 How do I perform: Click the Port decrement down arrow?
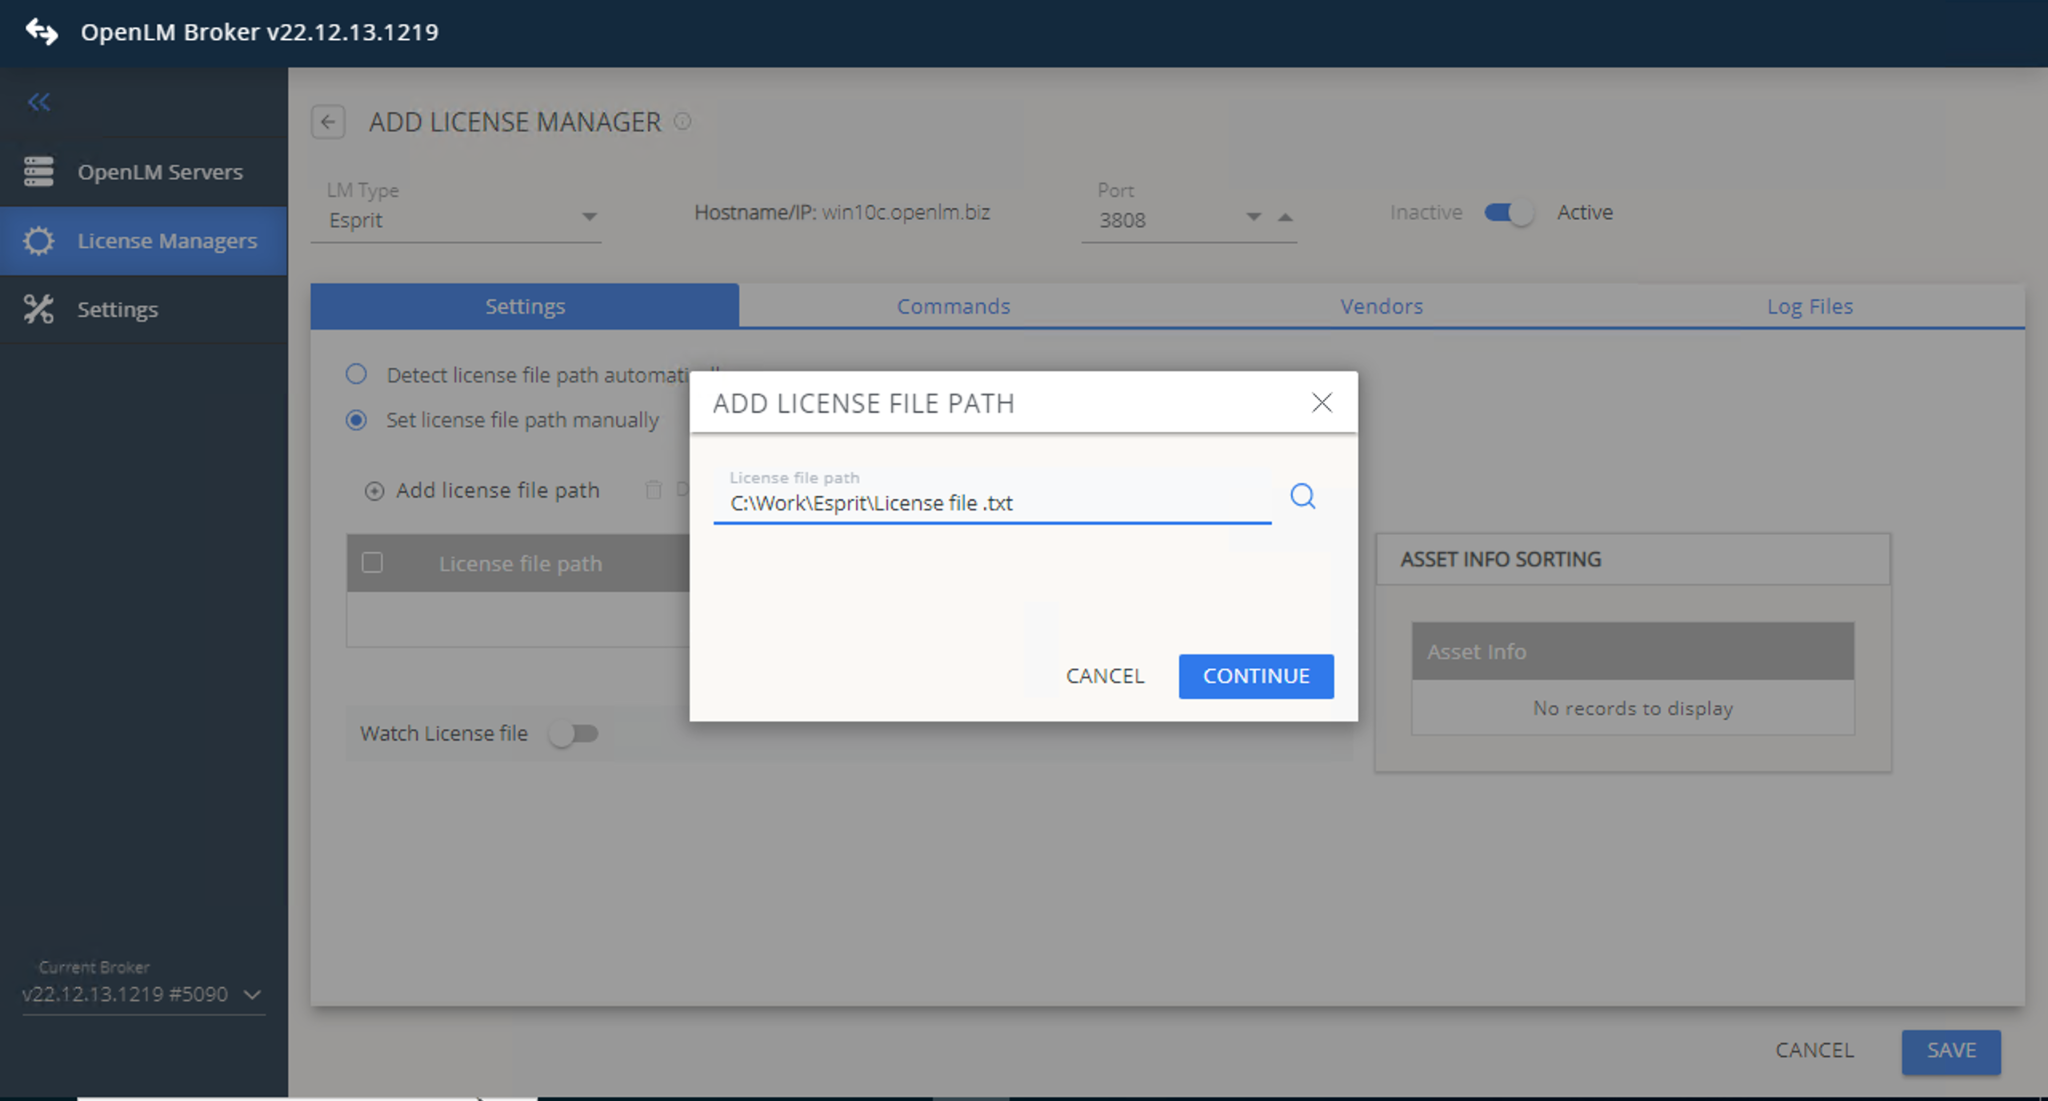pyautogui.click(x=1253, y=217)
